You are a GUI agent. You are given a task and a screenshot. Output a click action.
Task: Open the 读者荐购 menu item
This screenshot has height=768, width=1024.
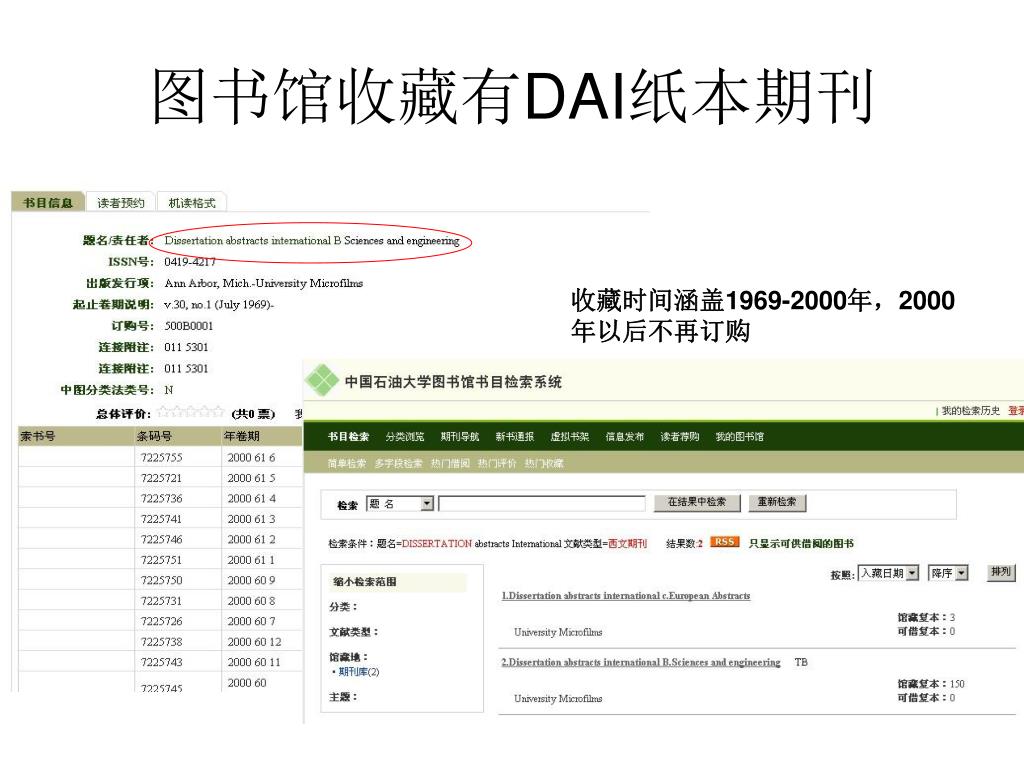(x=680, y=436)
